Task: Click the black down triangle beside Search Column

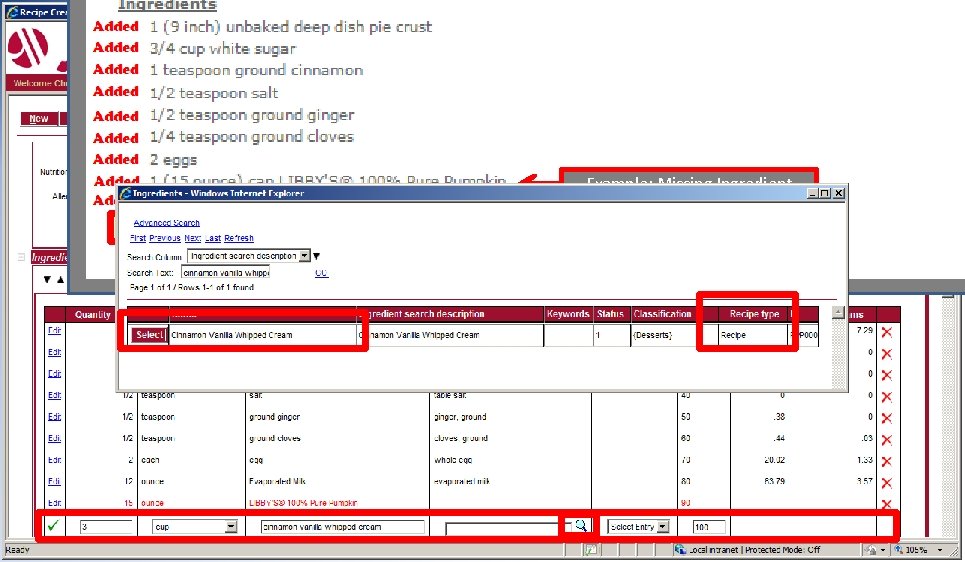Action: [x=316, y=256]
